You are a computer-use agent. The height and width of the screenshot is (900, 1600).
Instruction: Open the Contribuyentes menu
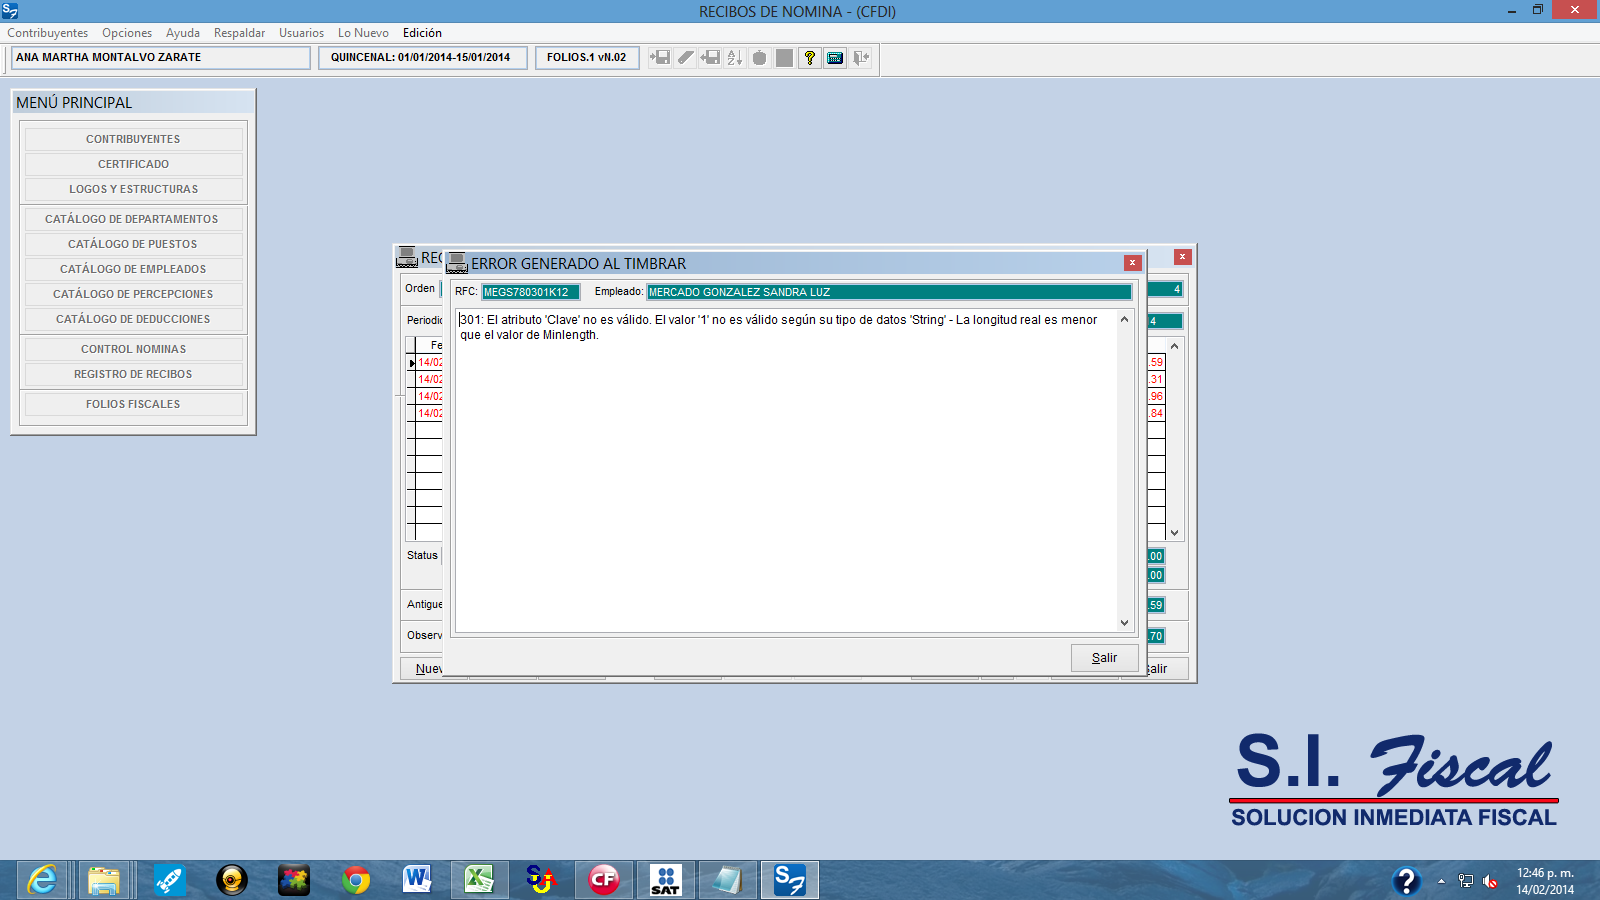tap(47, 33)
